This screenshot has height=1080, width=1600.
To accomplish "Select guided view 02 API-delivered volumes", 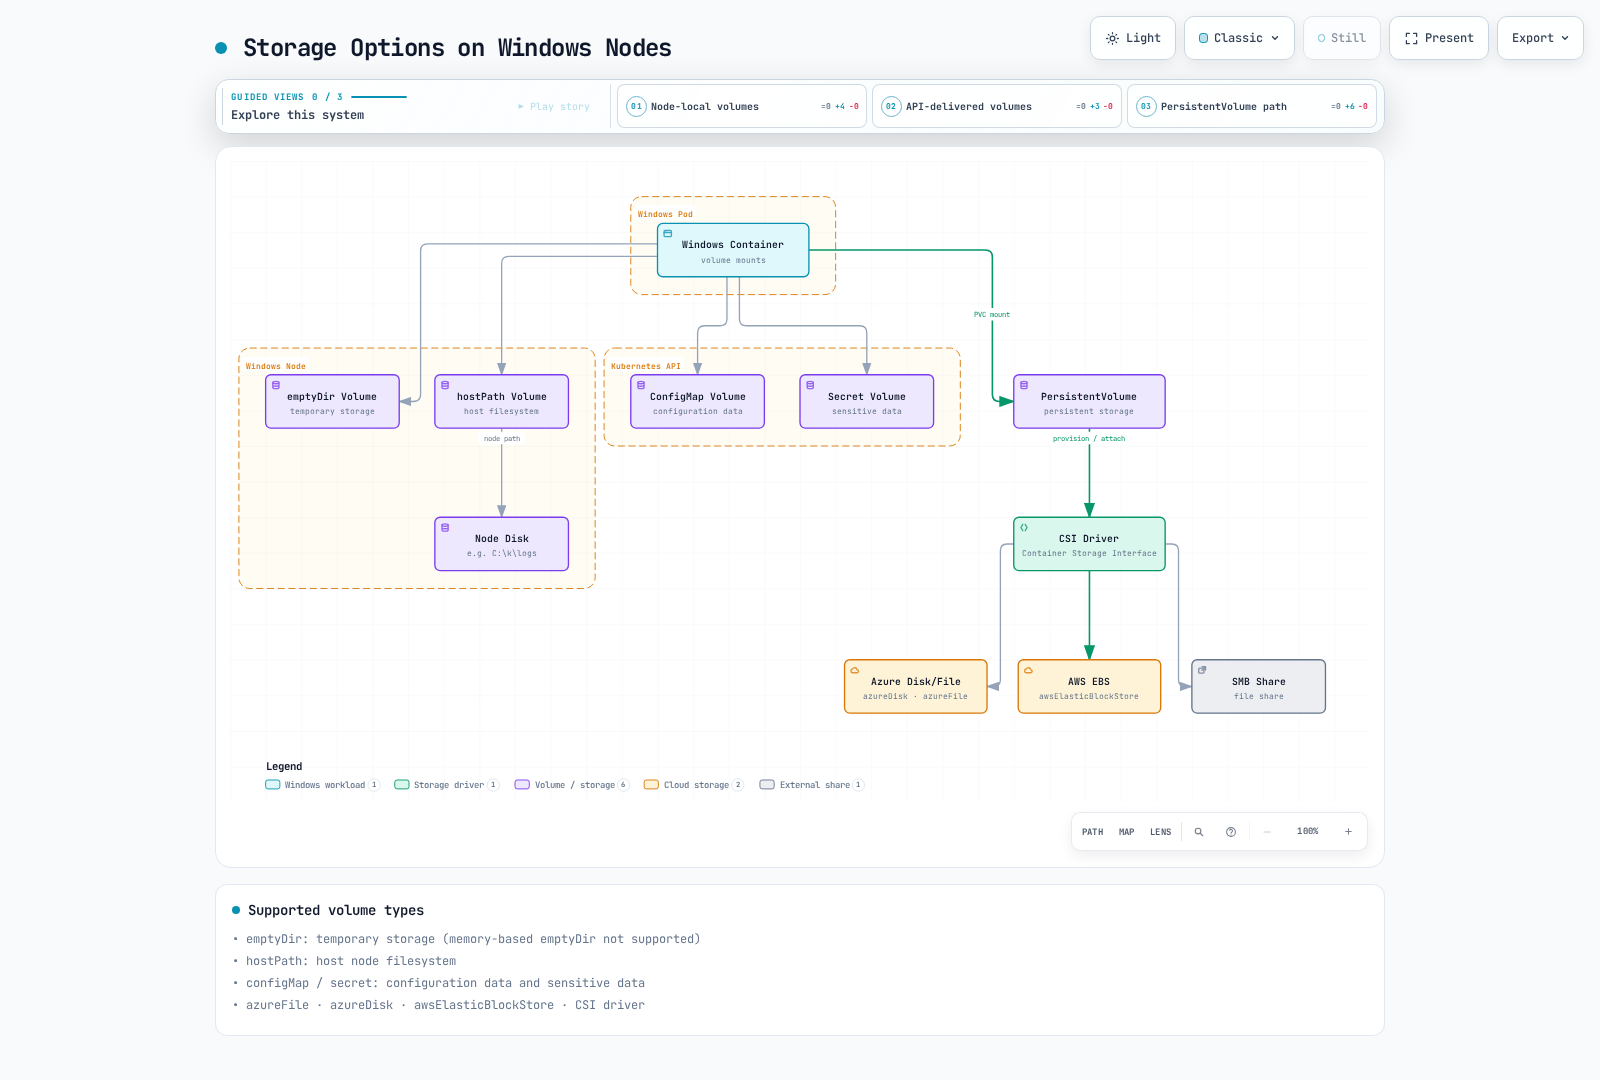I will 997,106.
